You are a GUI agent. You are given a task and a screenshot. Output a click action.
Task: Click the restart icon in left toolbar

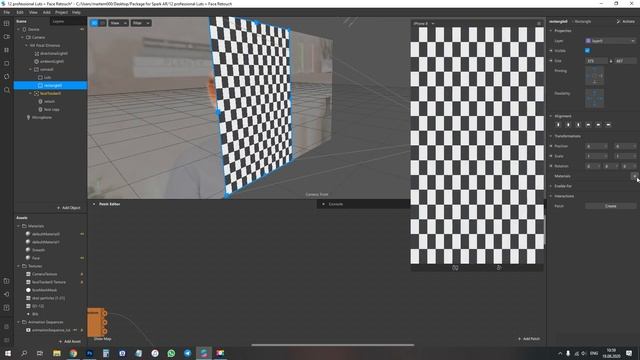click(x=7, y=77)
